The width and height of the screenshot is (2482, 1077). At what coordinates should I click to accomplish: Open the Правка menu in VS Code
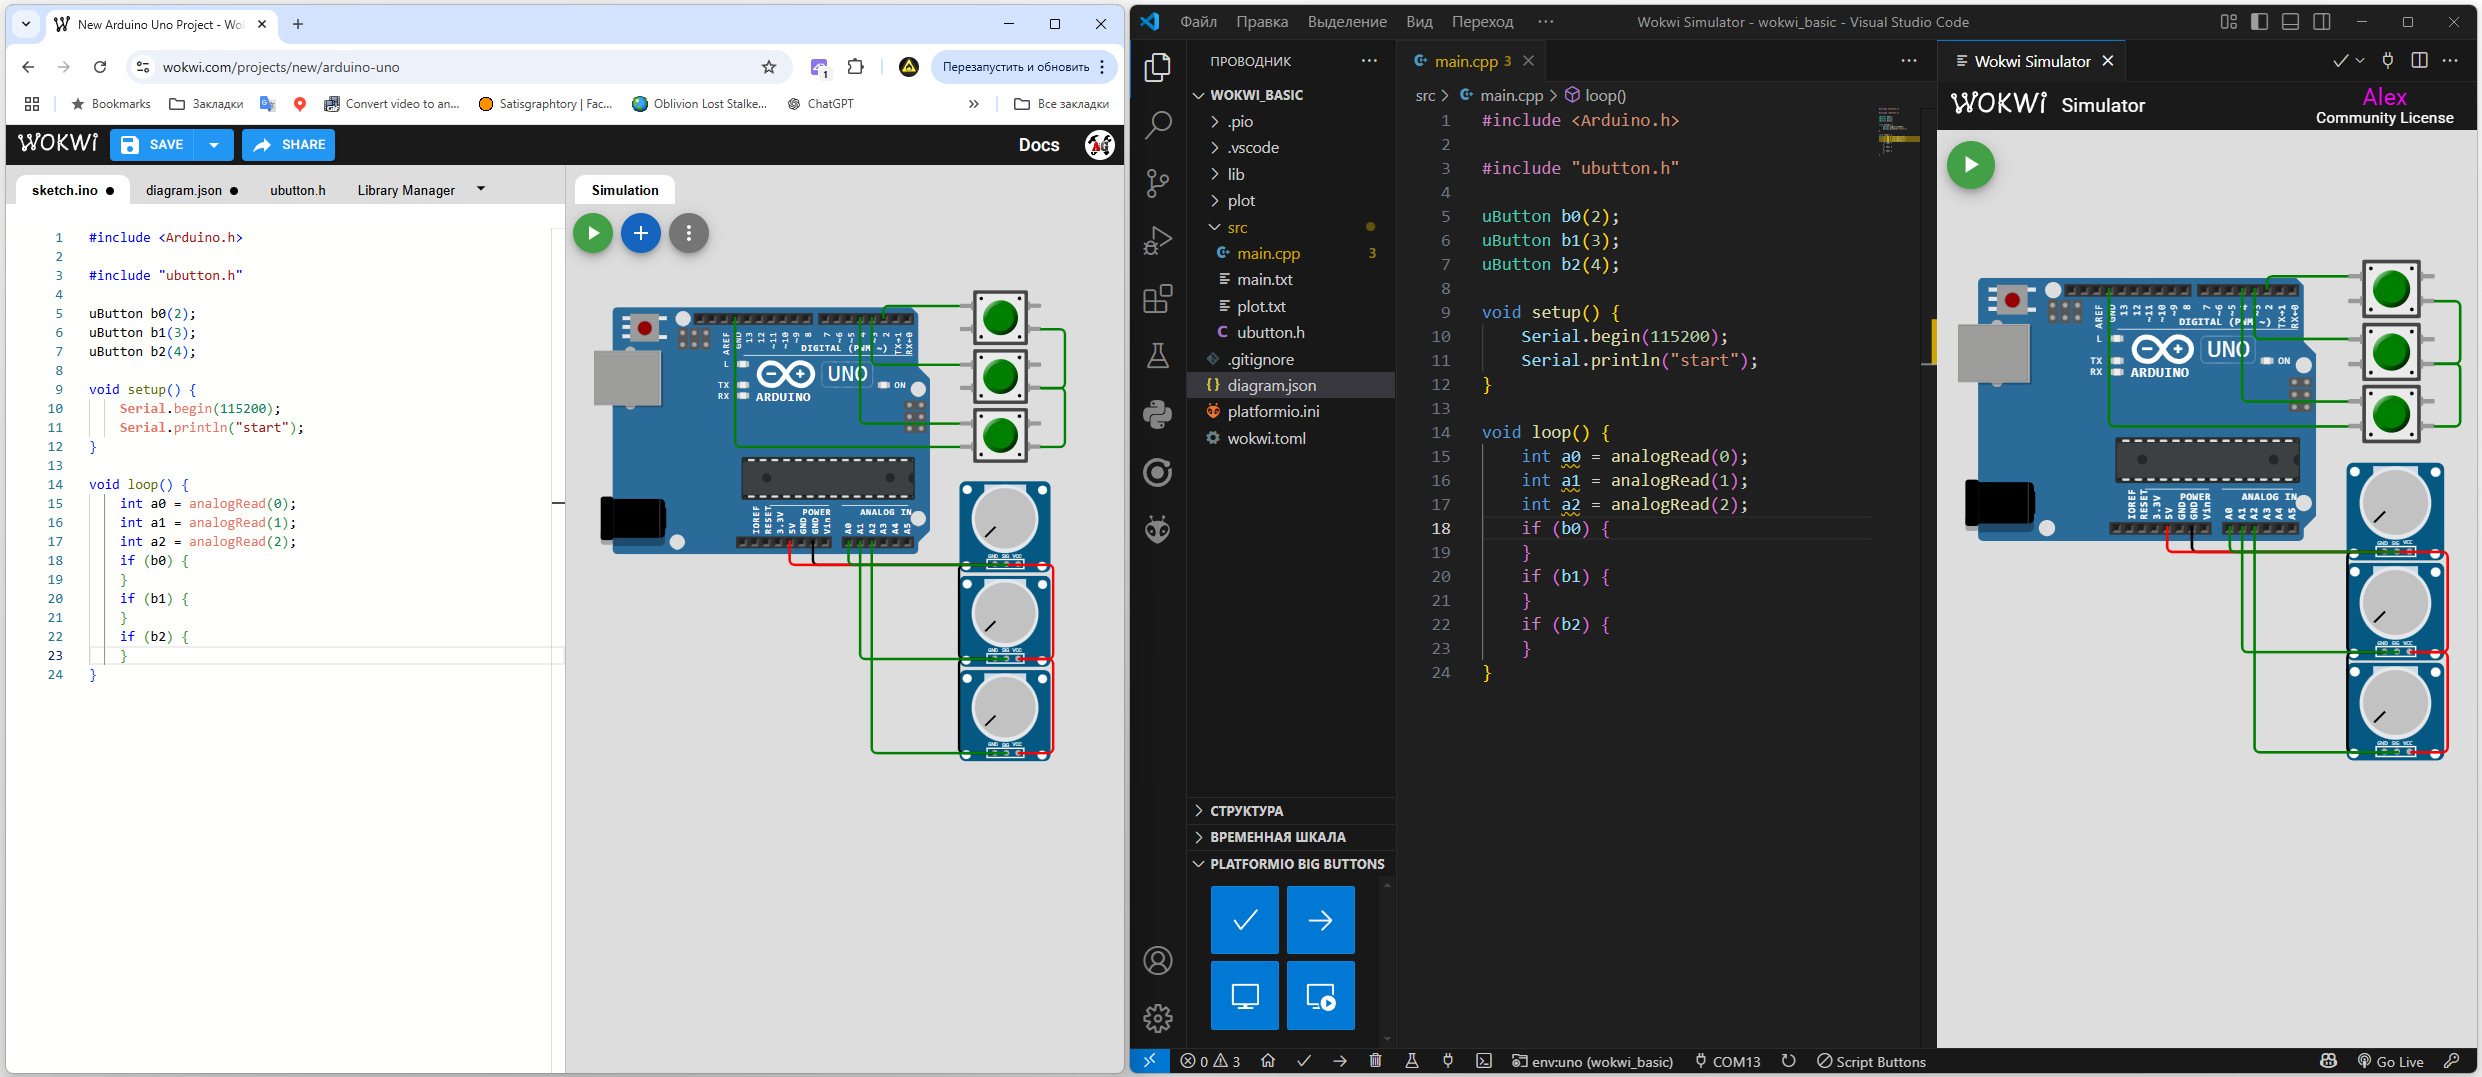(x=1262, y=21)
